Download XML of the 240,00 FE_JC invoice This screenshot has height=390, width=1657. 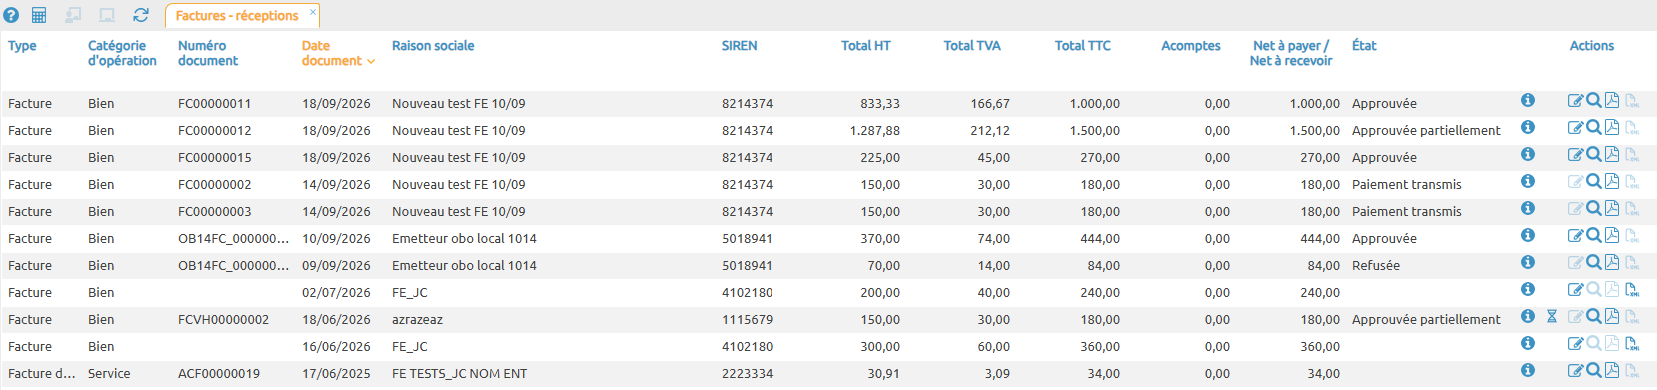click(1632, 289)
